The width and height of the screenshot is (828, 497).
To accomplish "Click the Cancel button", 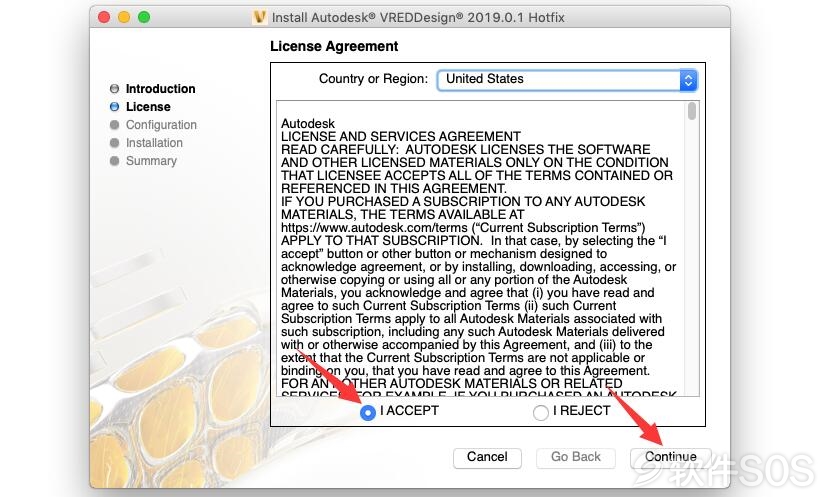I will pos(487,457).
